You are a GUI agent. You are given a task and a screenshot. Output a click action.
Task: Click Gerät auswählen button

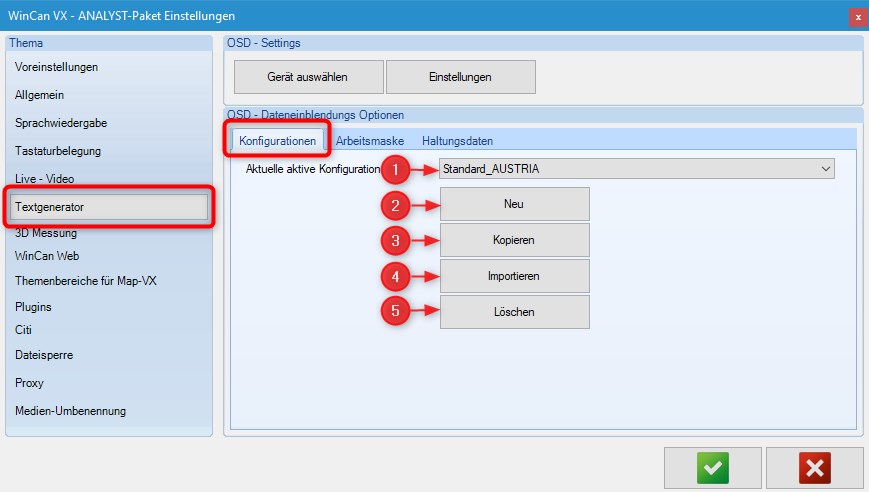click(x=309, y=77)
